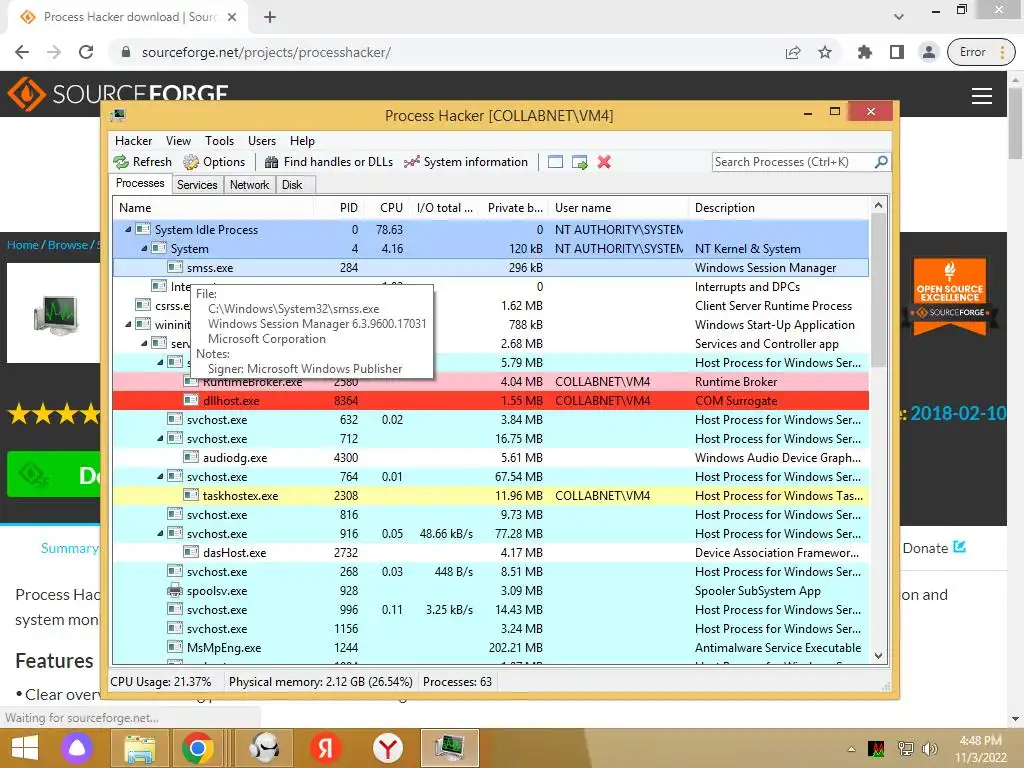The width and height of the screenshot is (1024, 768).
Task: Click the Refresh toolbar icon
Action: (x=121, y=162)
